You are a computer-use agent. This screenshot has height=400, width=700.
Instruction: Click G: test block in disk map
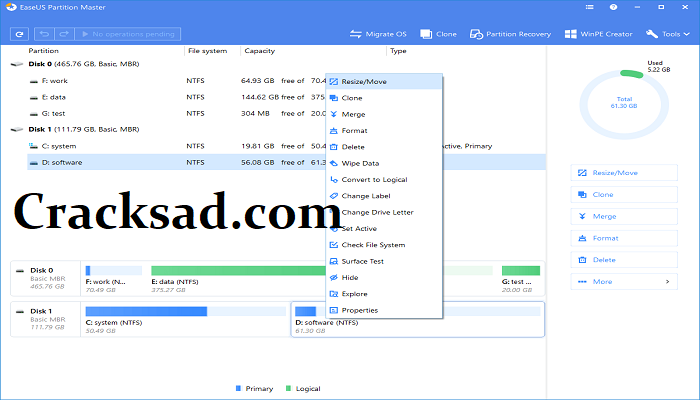click(x=521, y=279)
